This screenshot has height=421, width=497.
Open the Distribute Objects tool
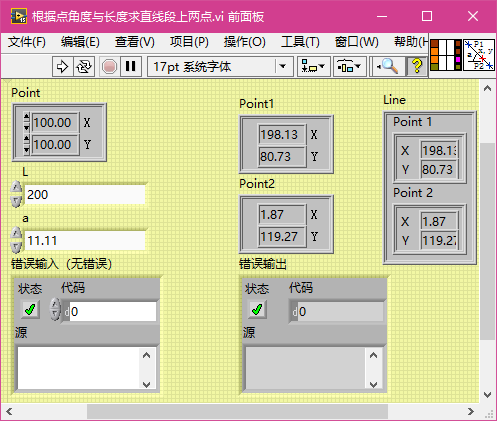(349, 67)
